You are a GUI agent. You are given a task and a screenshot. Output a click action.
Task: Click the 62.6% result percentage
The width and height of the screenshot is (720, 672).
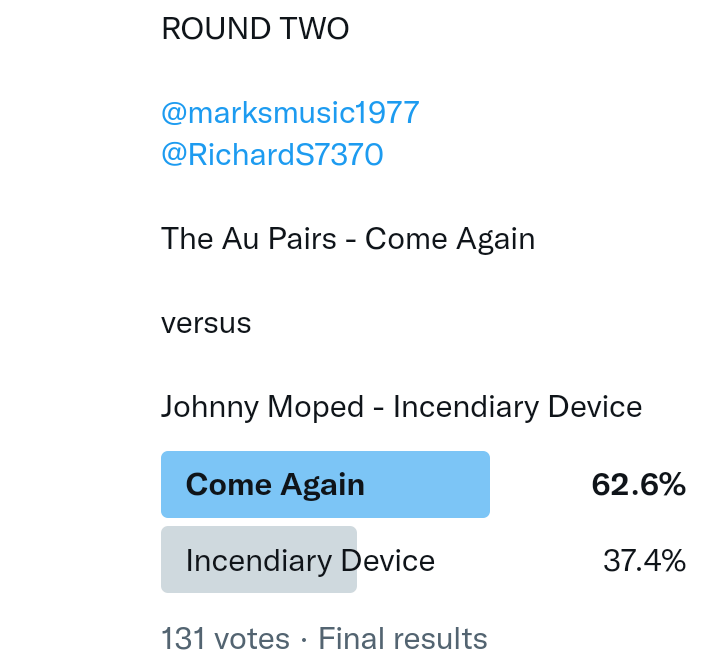[x=638, y=485]
